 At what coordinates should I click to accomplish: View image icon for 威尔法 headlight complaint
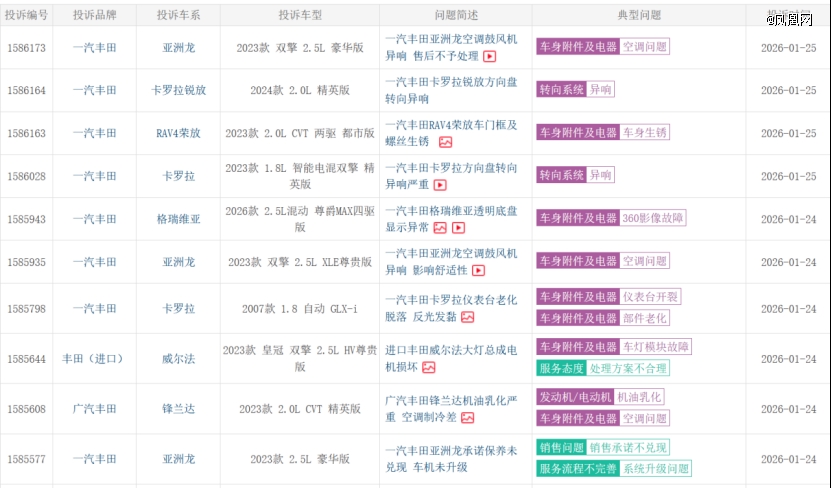click(x=428, y=367)
